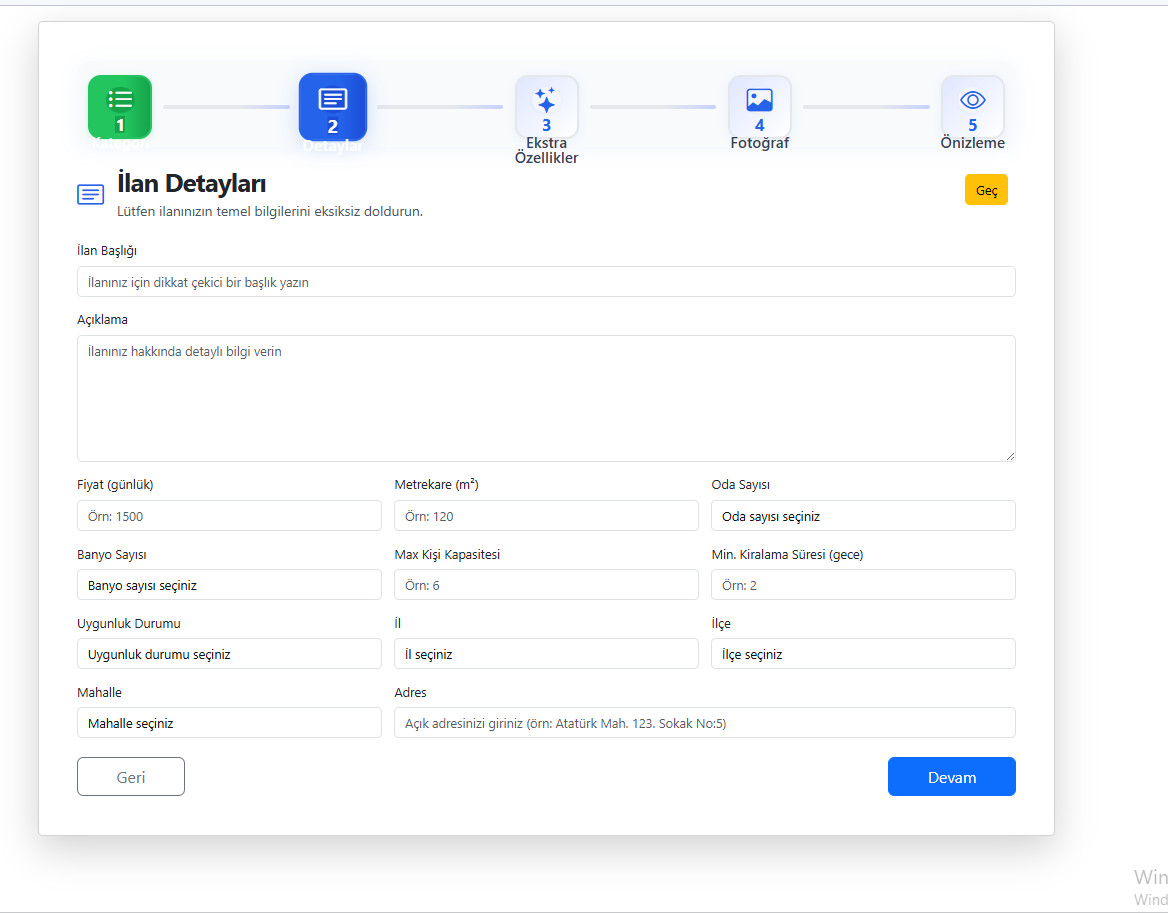Click the Adres input field

tap(705, 723)
